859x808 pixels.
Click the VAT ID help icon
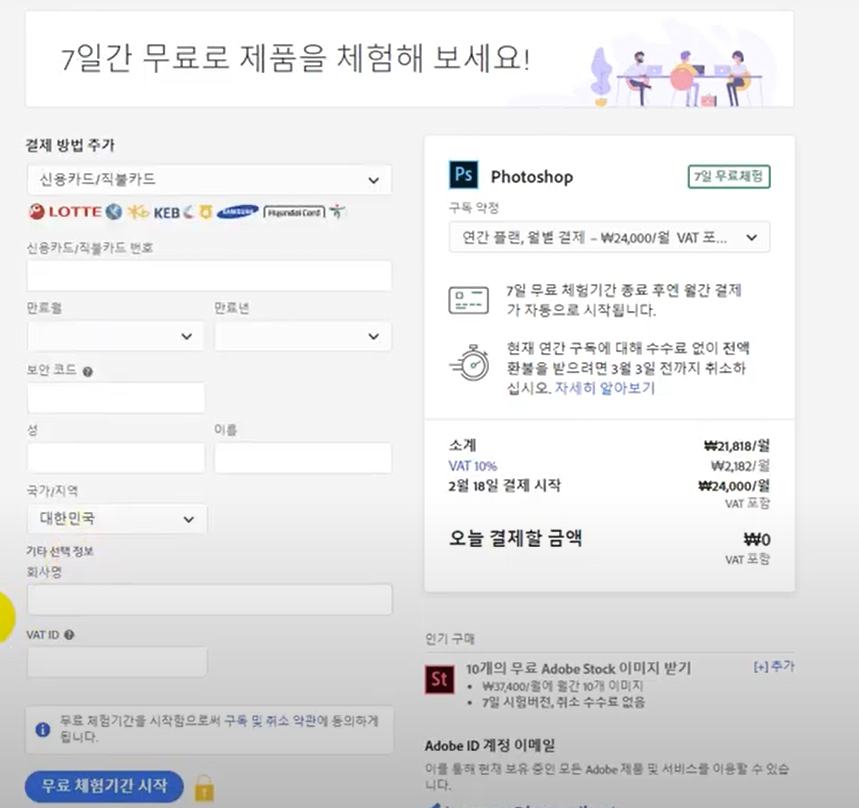point(69,635)
